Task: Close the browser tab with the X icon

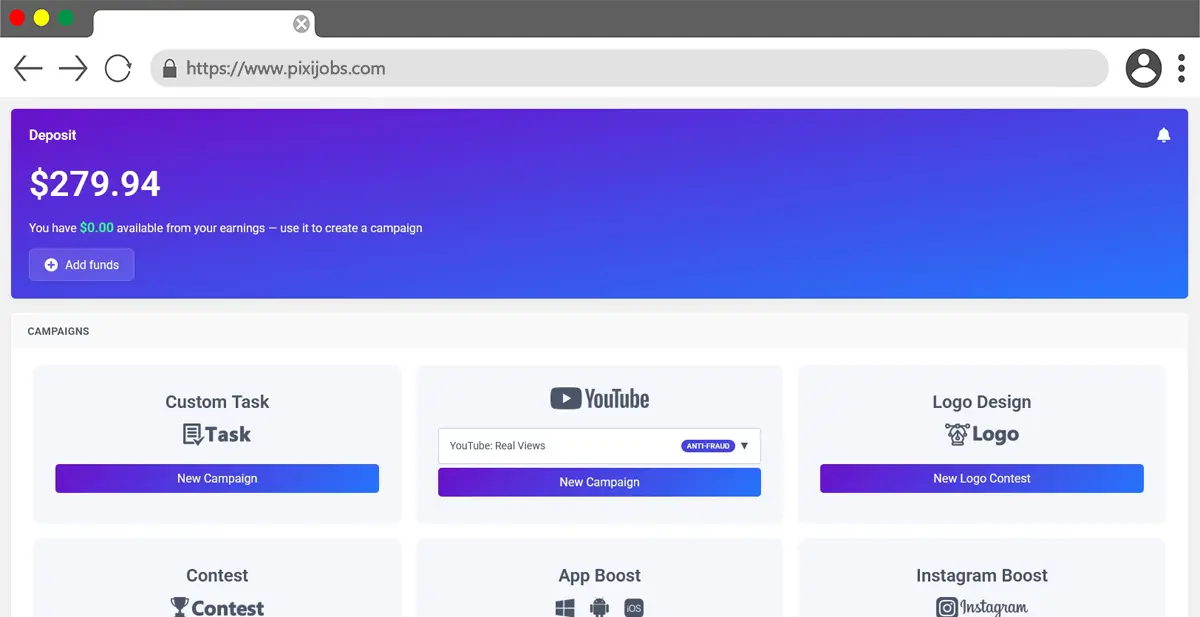Action: 301,24
